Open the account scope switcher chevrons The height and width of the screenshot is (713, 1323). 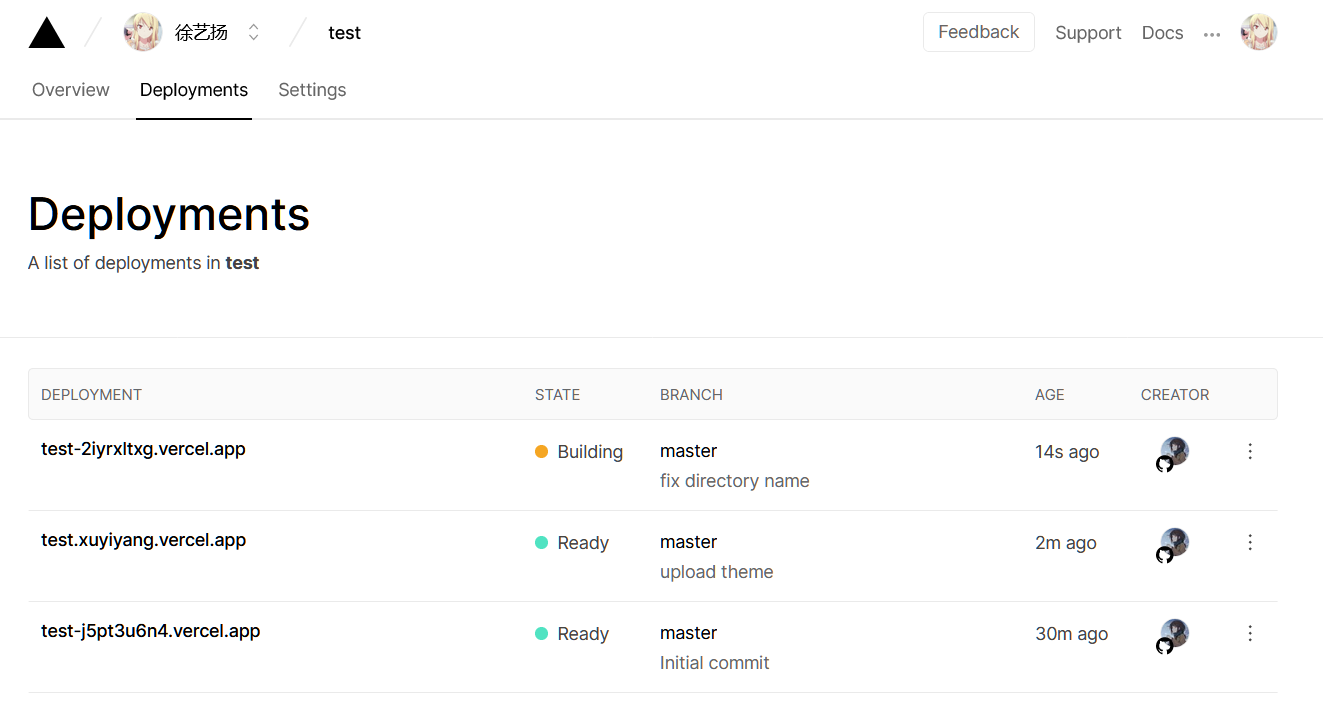[254, 33]
